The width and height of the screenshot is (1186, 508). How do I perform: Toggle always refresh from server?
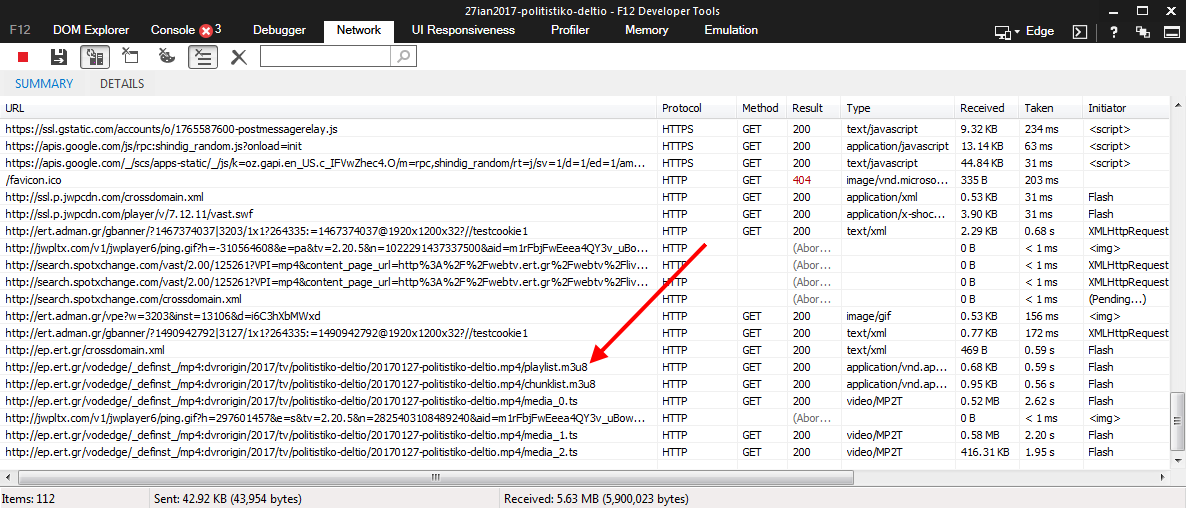coord(95,57)
